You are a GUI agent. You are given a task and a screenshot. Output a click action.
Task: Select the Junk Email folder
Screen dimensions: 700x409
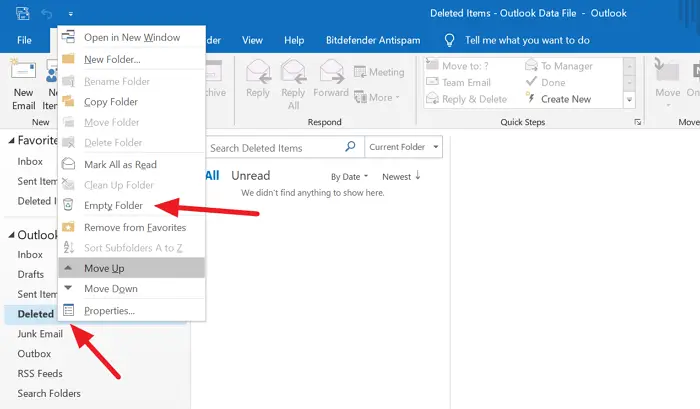point(41,333)
